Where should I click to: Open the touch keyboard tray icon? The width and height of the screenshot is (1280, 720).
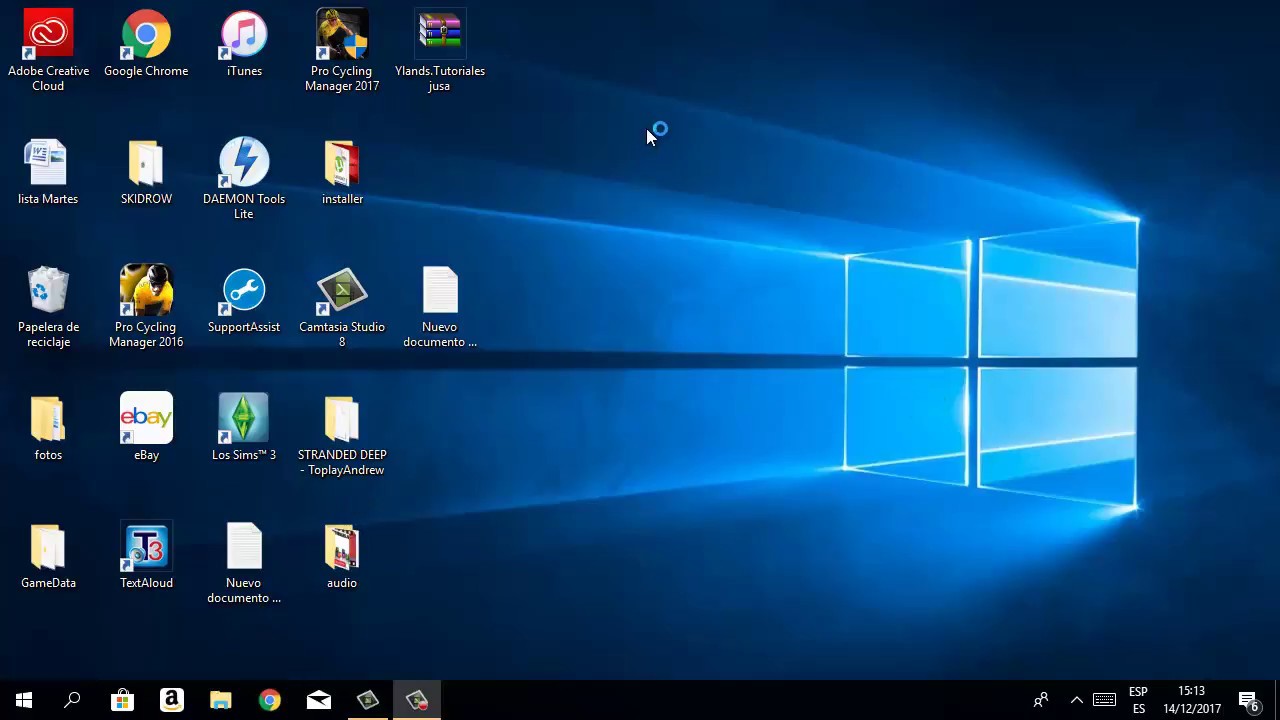[x=1104, y=700]
